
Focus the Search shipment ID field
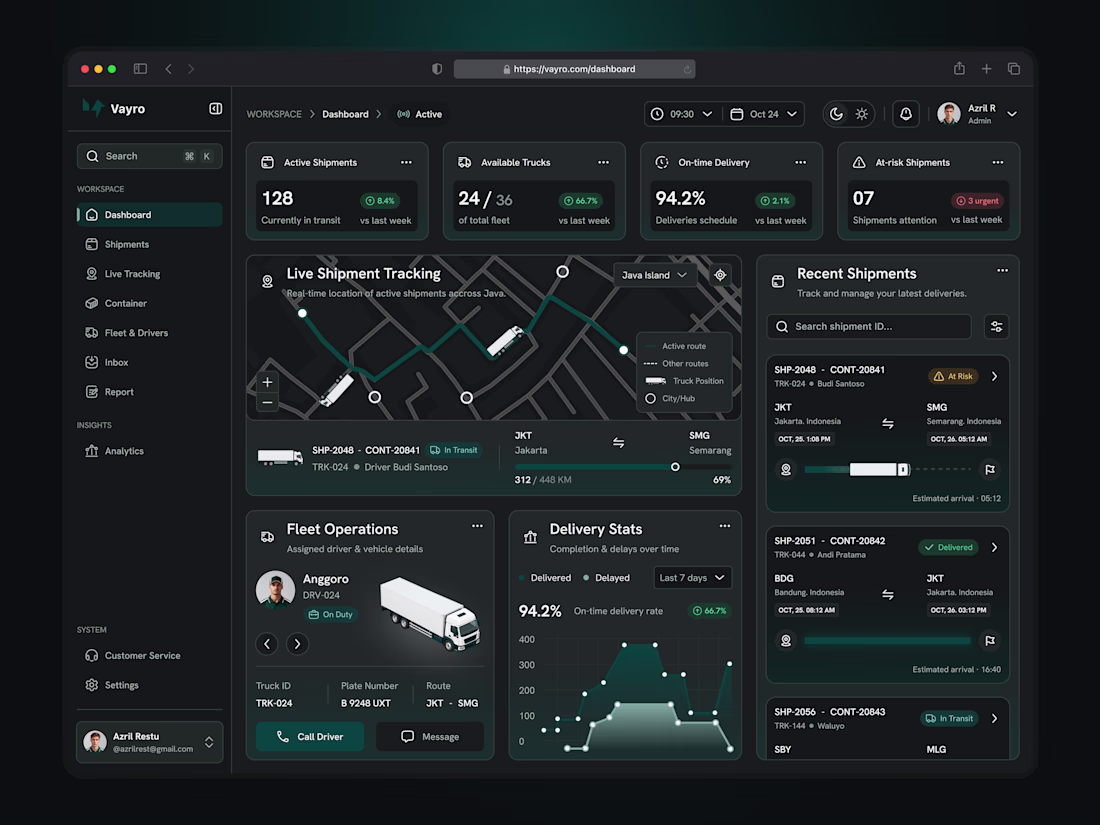869,326
